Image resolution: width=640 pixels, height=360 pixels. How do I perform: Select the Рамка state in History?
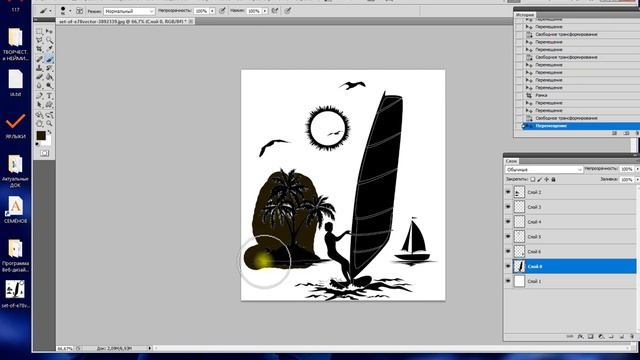tap(541, 95)
